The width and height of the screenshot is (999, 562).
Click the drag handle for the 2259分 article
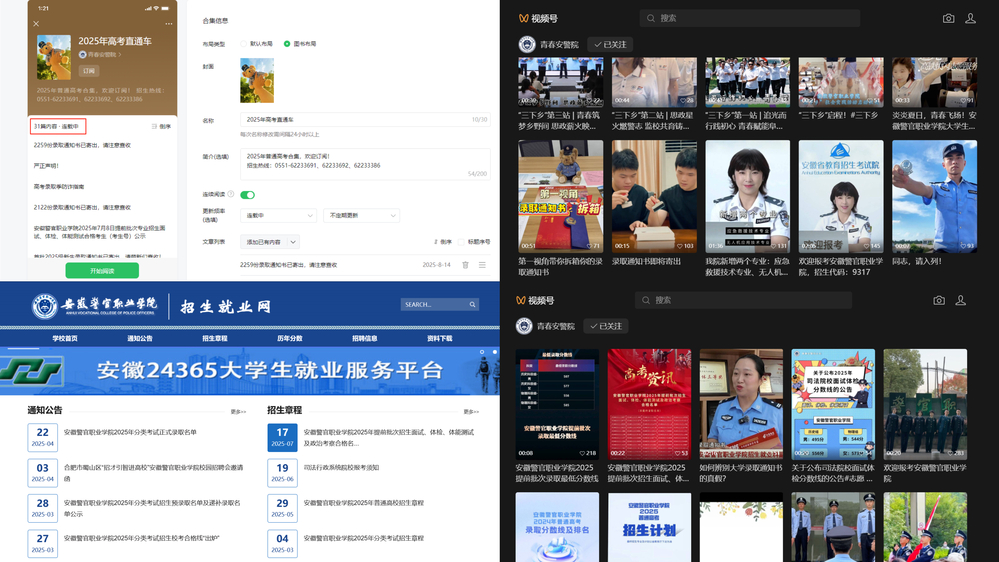(482, 265)
